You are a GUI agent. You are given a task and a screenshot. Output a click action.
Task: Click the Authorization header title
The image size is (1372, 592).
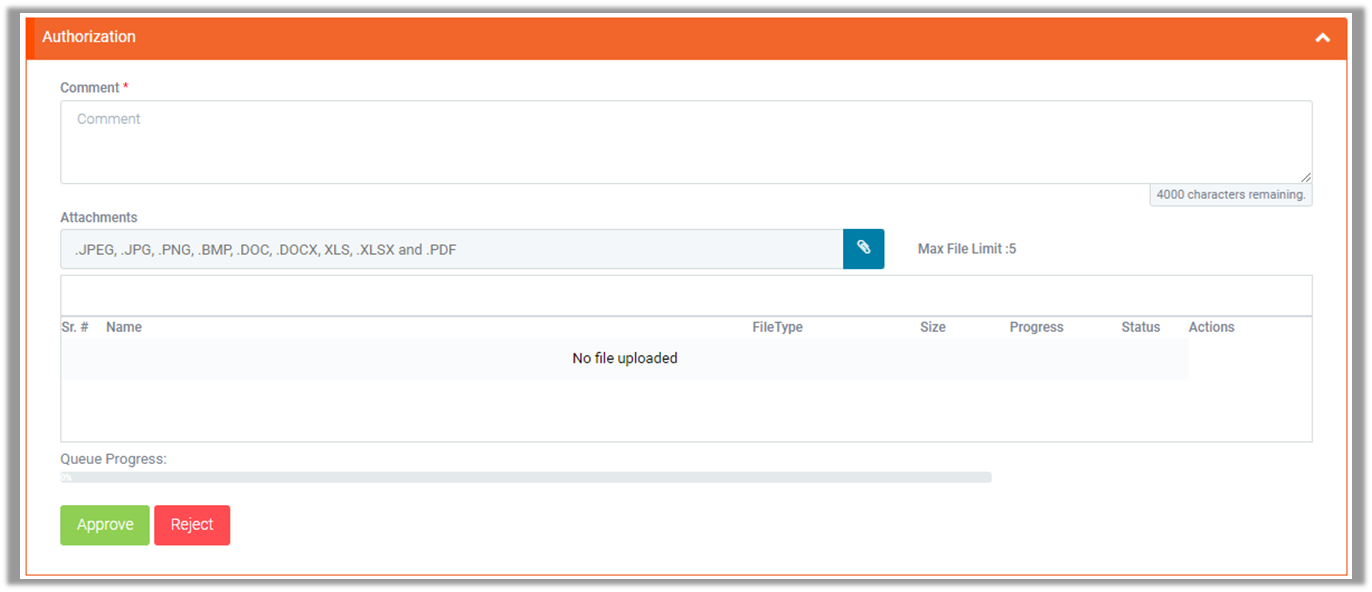pyautogui.click(x=89, y=37)
